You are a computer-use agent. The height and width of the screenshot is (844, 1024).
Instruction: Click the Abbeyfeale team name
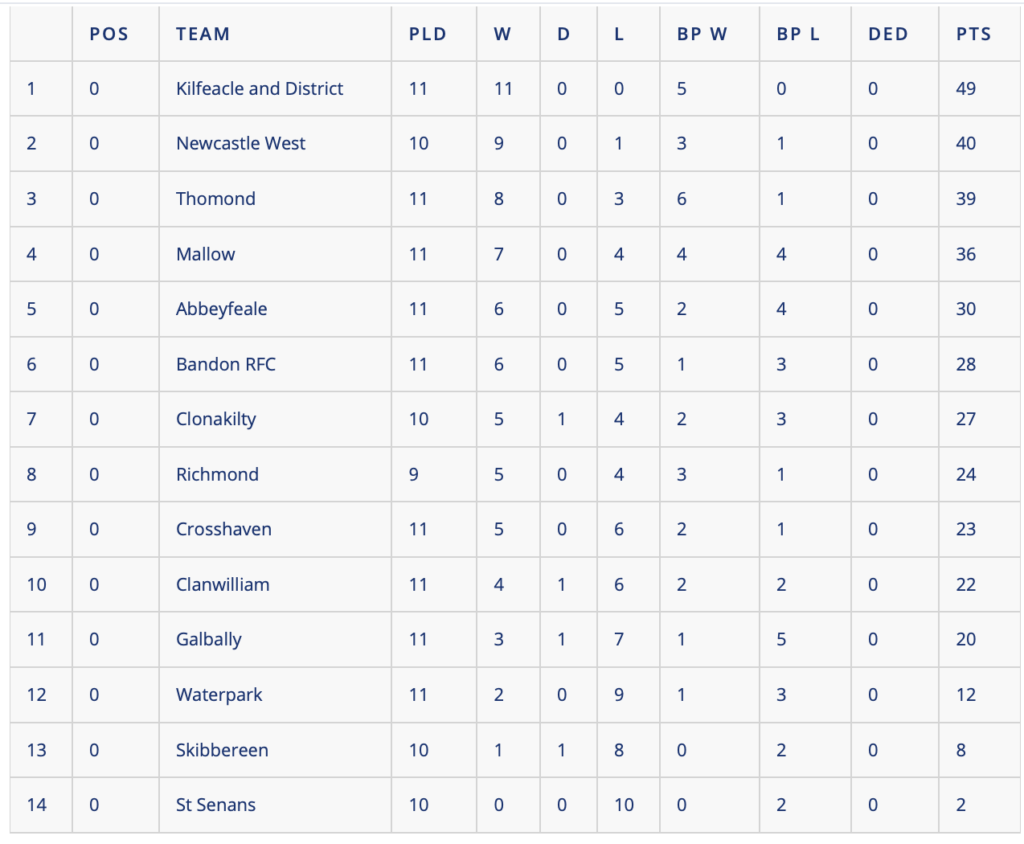(221, 309)
